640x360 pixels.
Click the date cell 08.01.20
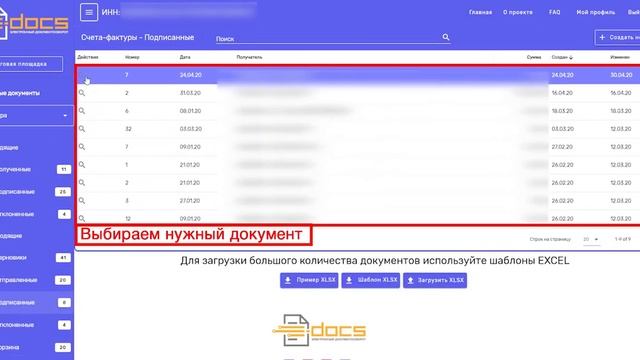point(190,111)
